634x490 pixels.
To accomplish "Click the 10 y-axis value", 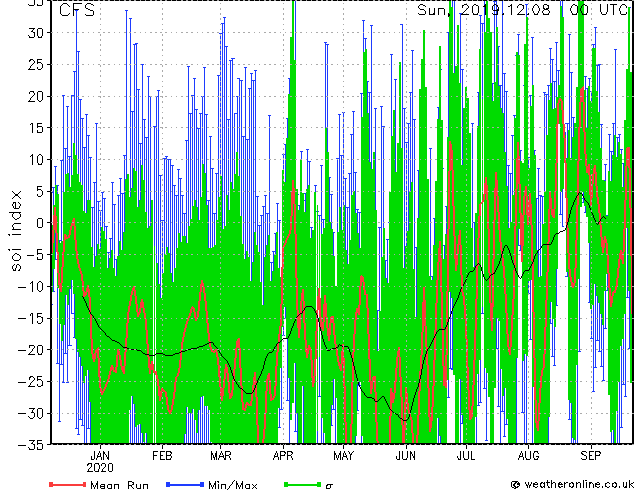I will (x=36, y=160).
